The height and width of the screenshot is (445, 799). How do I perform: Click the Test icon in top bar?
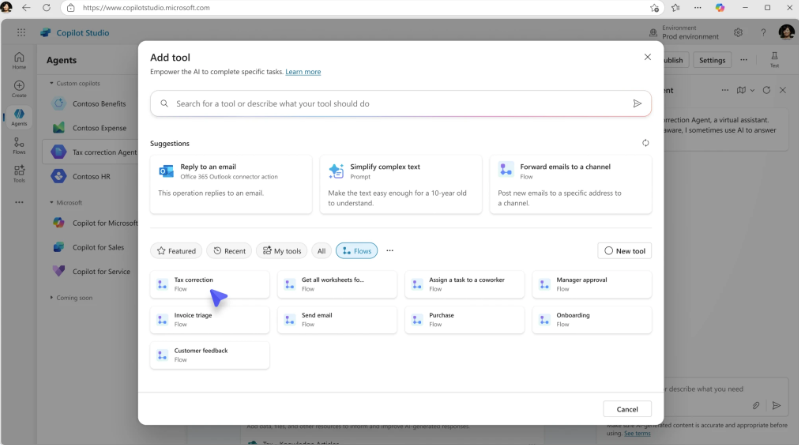(x=775, y=60)
